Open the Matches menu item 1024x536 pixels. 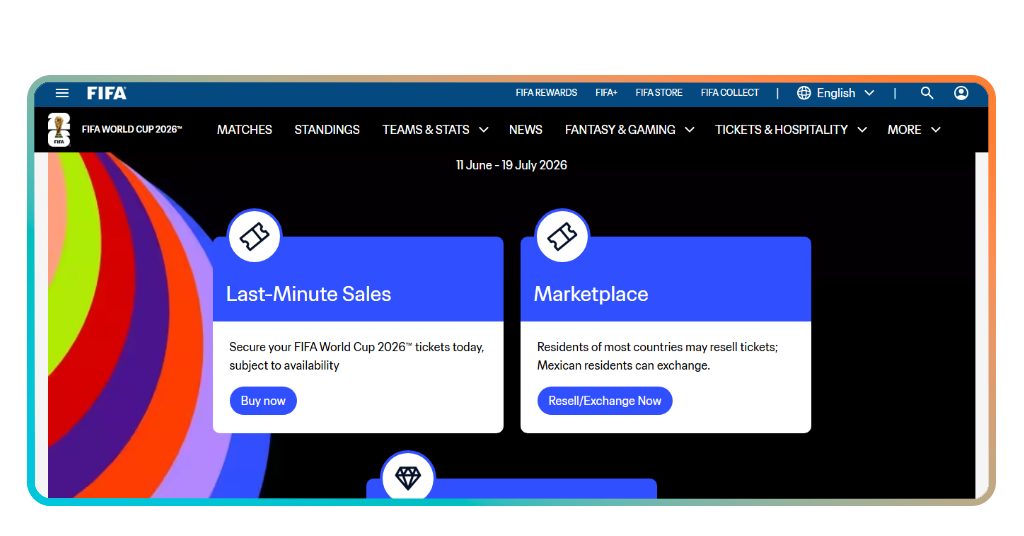[244, 130]
